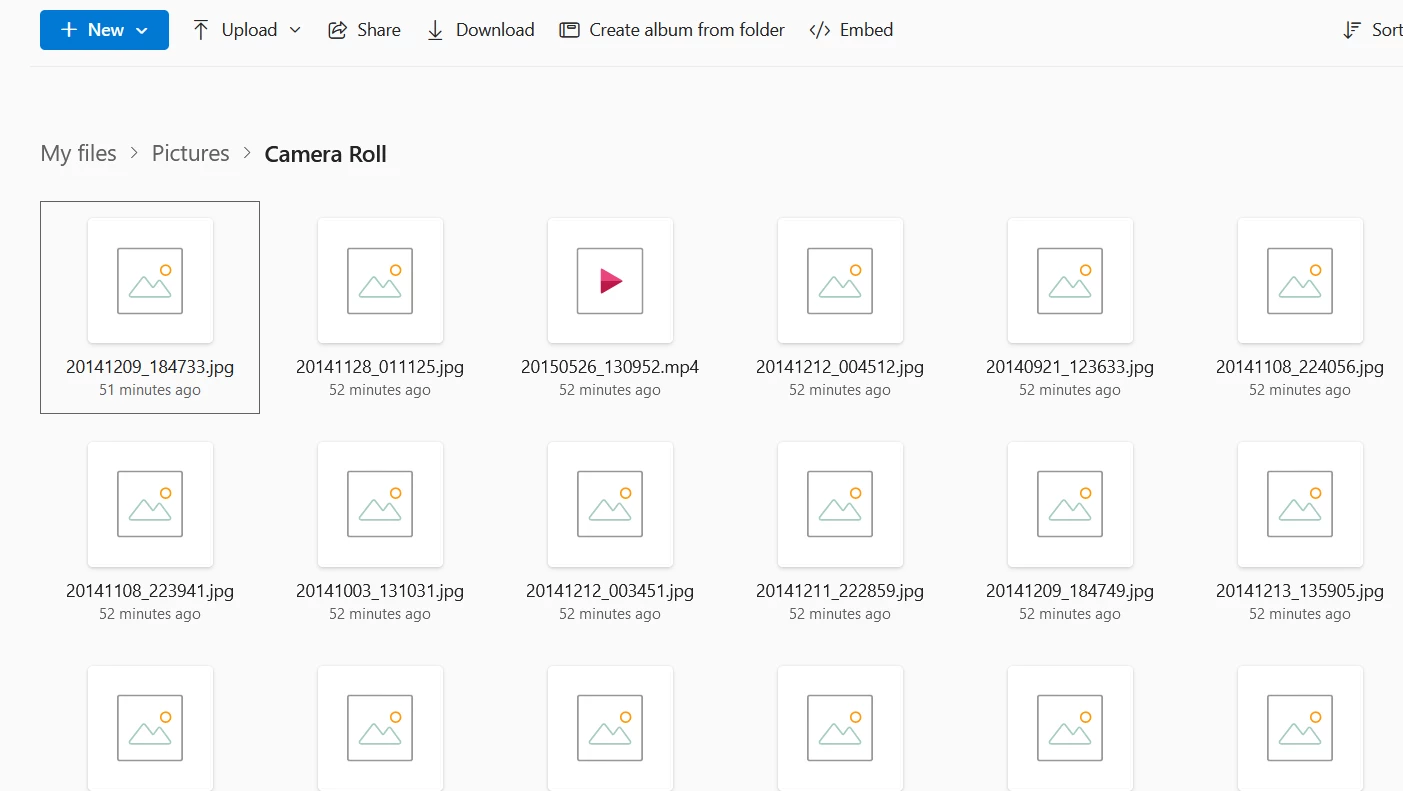
Task: Select image icon of 20141213_135905.jpg
Action: click(x=1300, y=504)
